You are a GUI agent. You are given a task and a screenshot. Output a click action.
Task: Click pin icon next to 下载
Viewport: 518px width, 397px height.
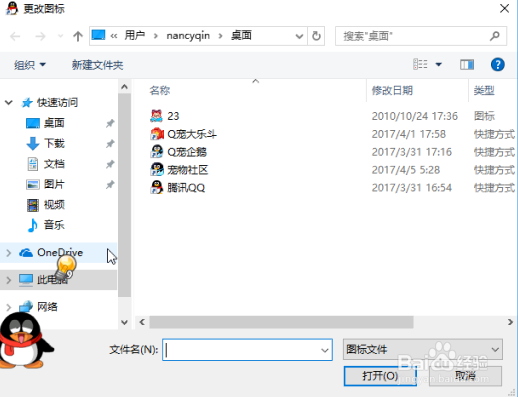click(x=110, y=144)
